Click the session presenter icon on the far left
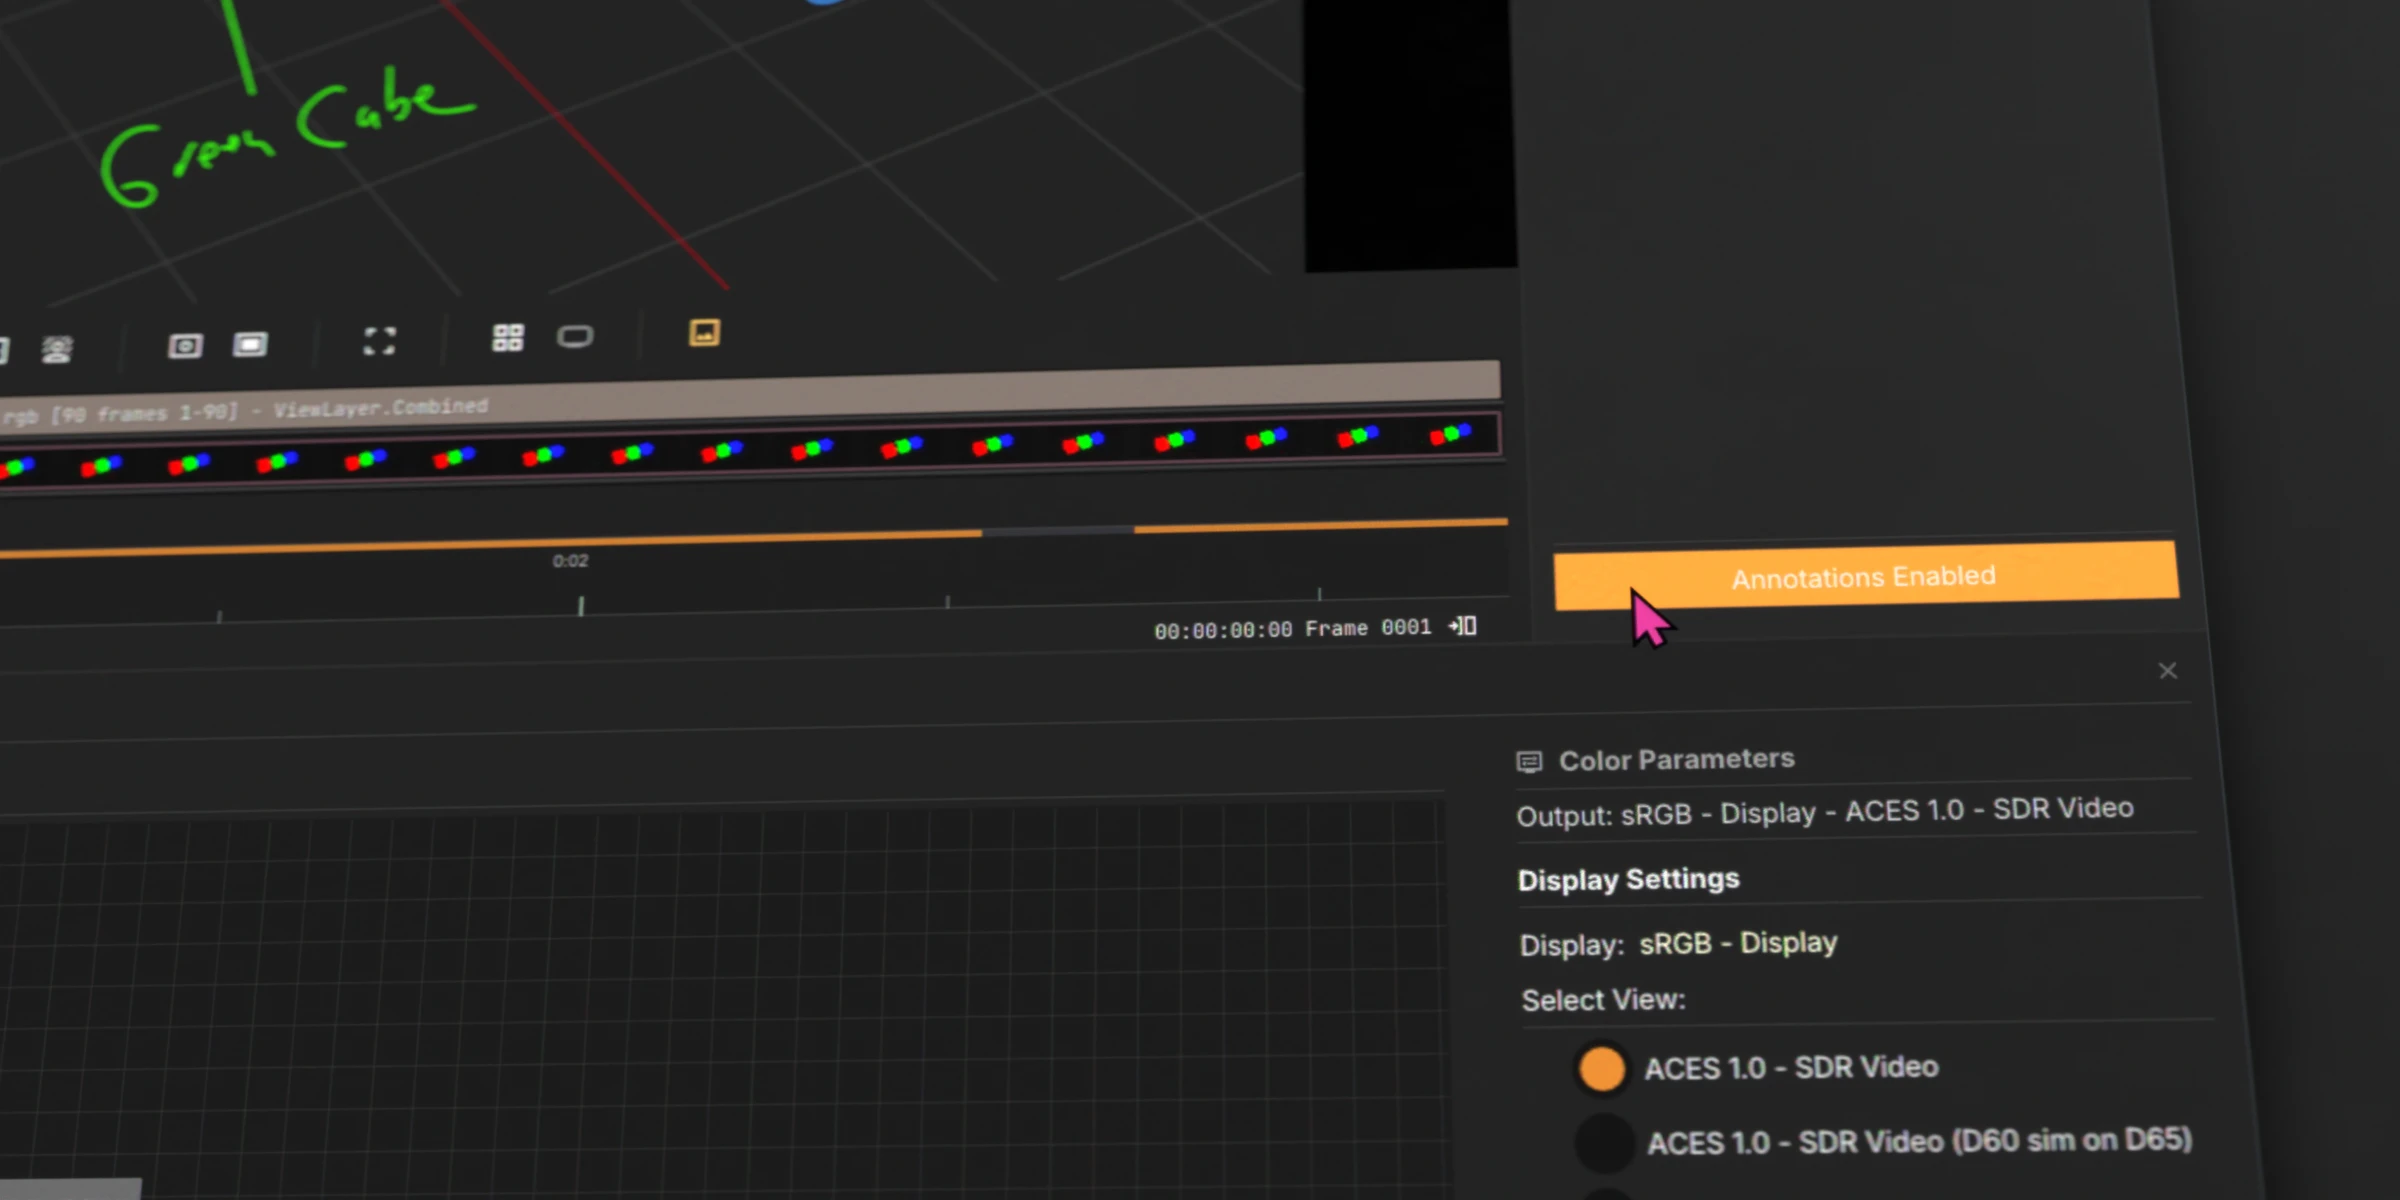Screen dimensions: 2400x1200 57,348
